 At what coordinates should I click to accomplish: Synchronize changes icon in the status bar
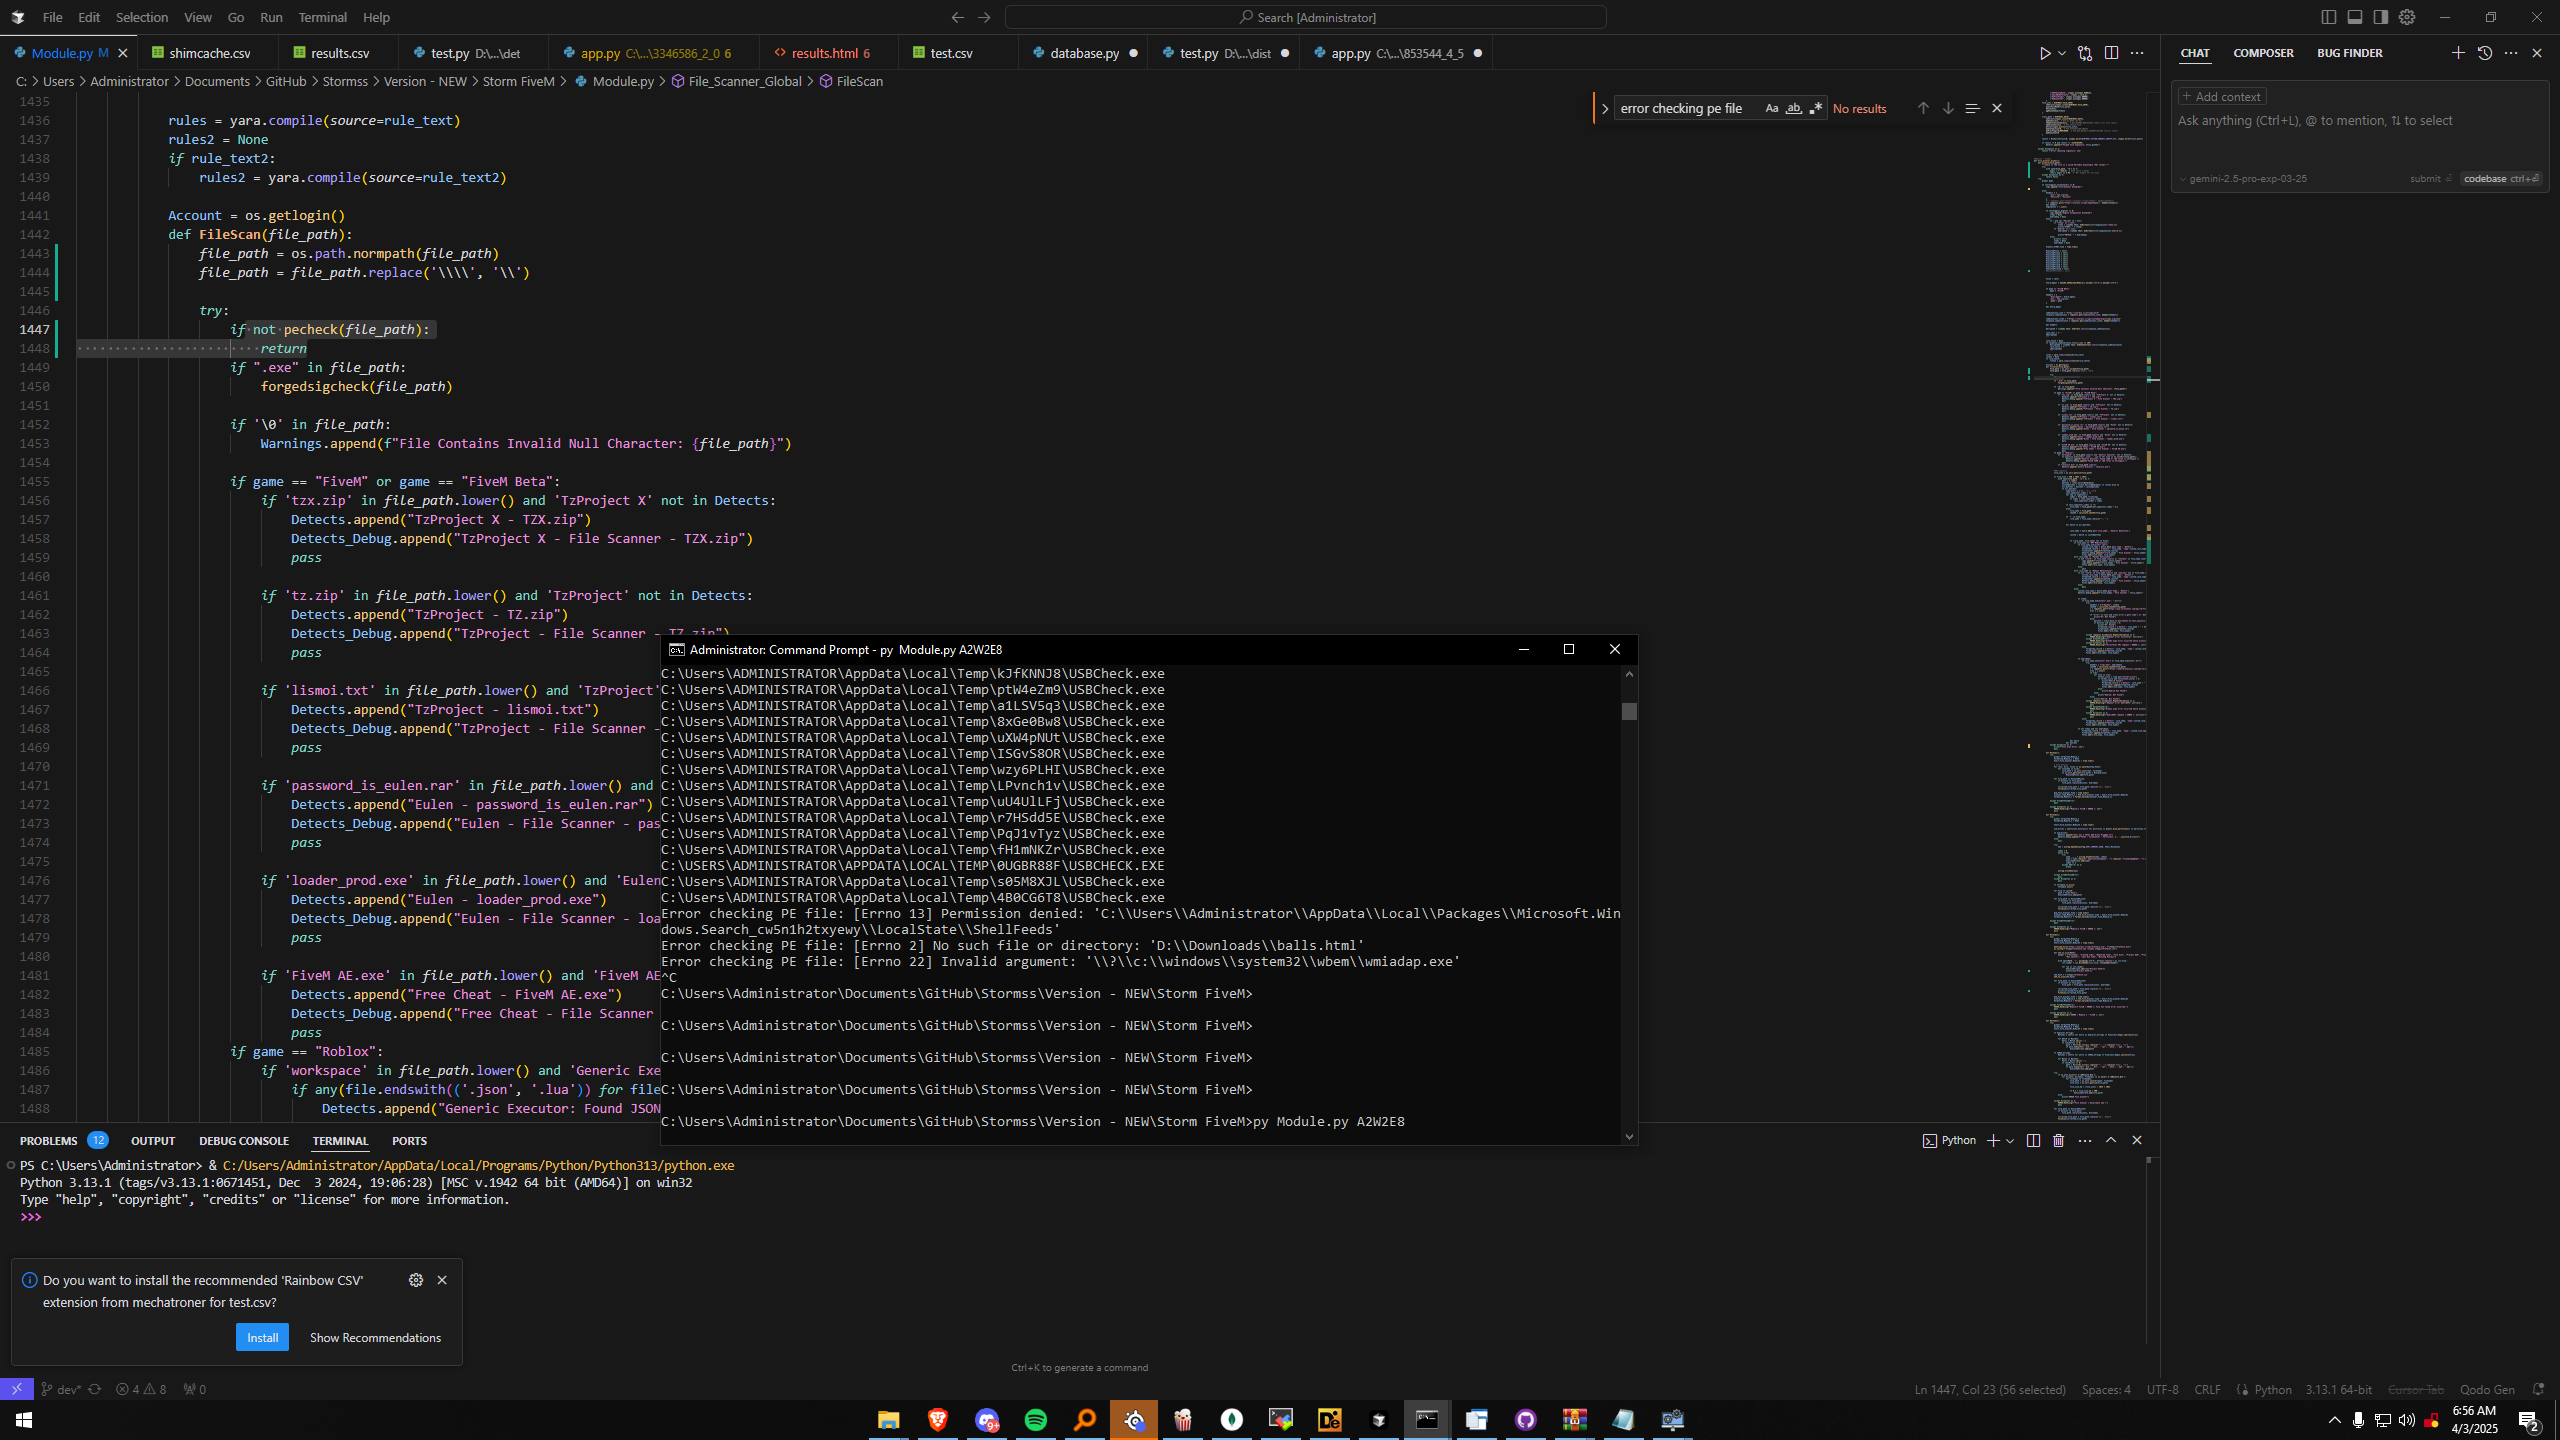(95, 1389)
